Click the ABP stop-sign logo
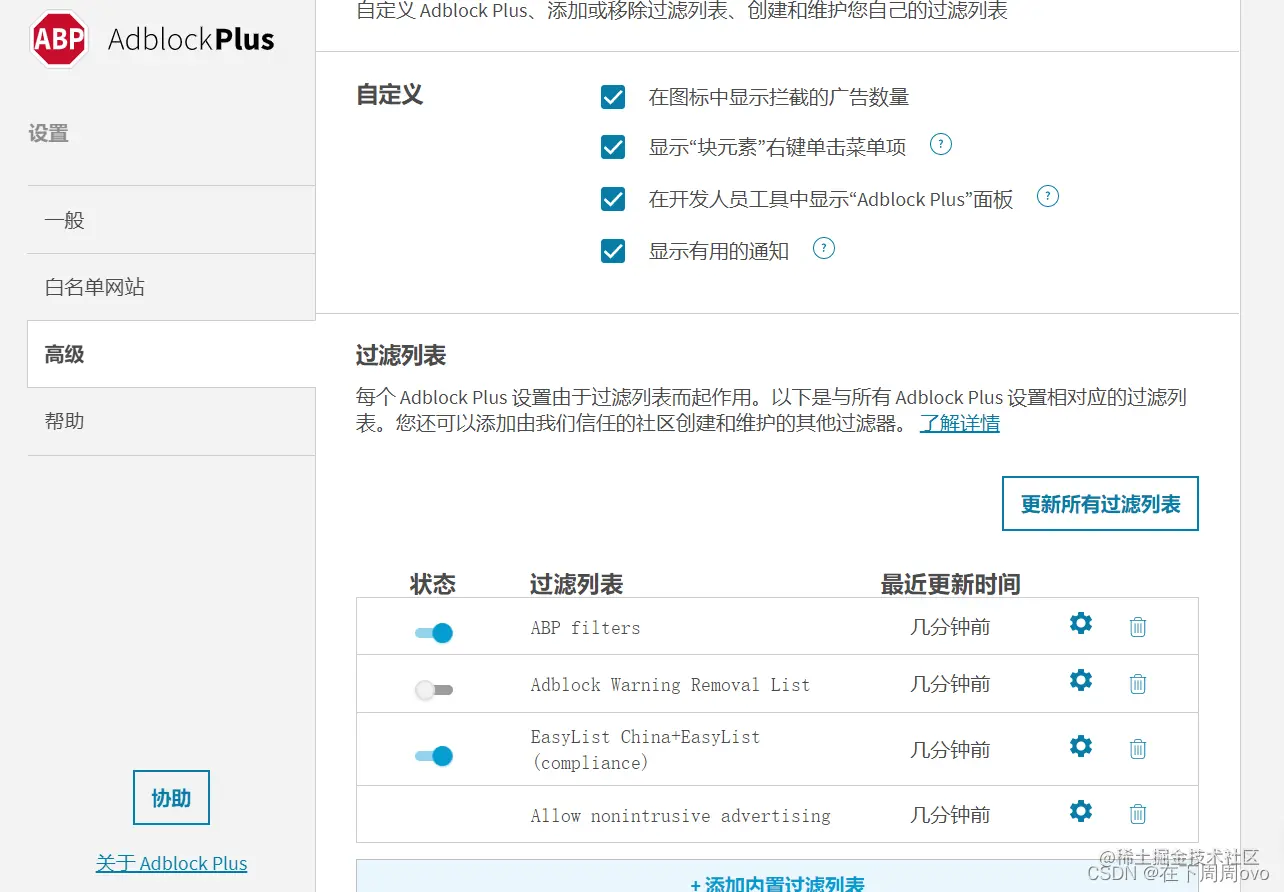Image resolution: width=1284 pixels, height=892 pixels. tap(59, 39)
